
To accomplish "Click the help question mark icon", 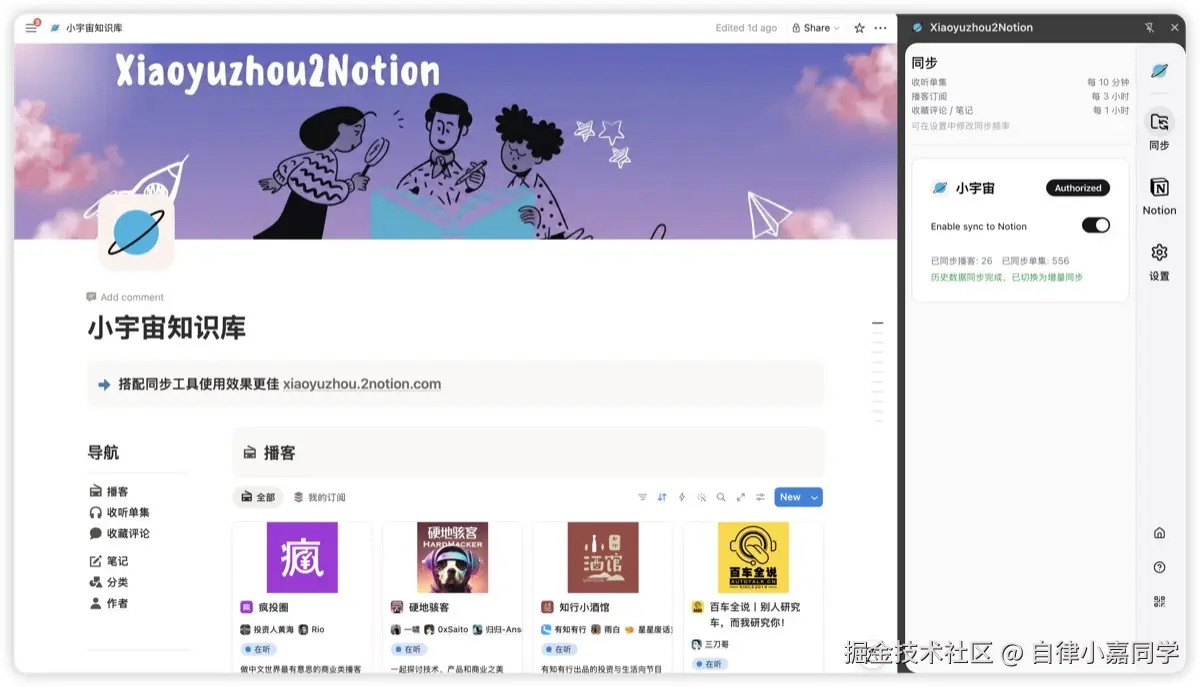I will (1159, 567).
